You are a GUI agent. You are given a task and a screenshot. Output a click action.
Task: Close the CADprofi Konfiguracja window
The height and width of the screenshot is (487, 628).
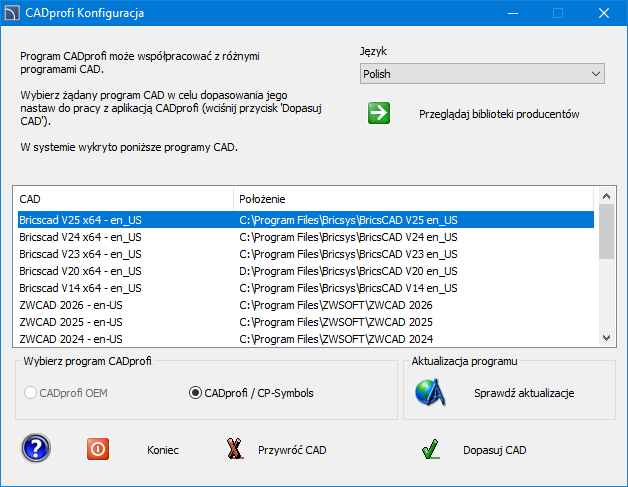[x=604, y=14]
